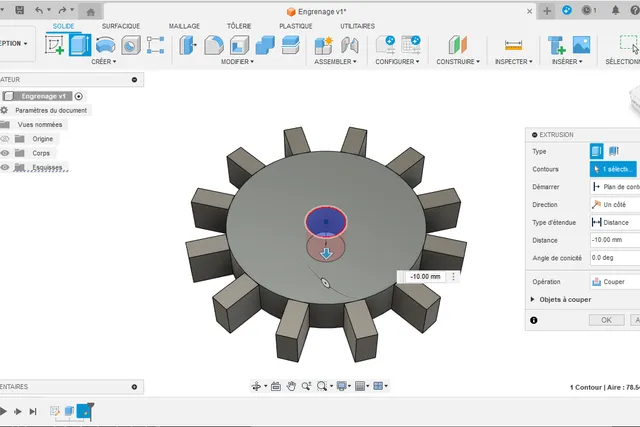
Task: Select the Insert Fastener tool
Action: click(556, 45)
